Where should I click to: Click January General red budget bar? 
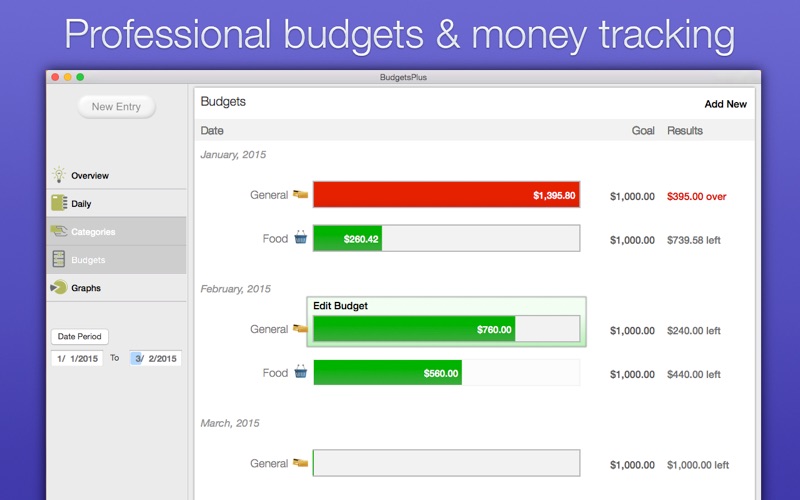446,194
